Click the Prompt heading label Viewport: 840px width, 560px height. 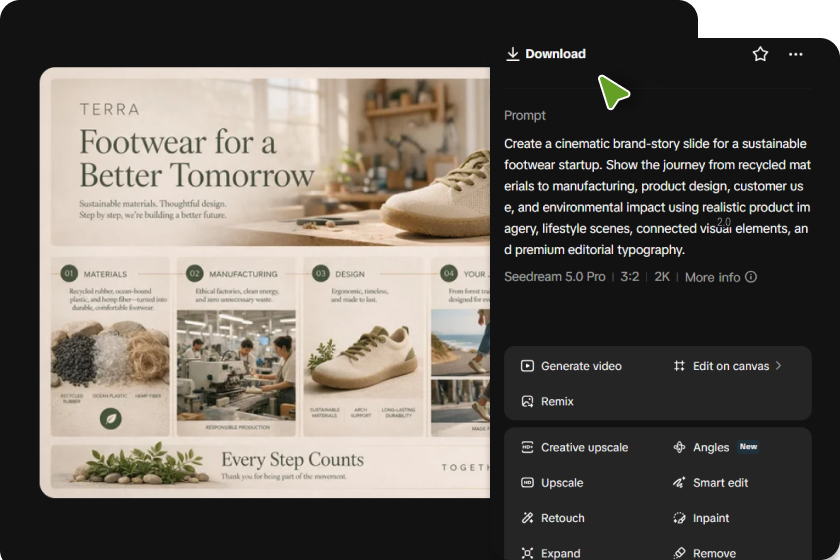pos(524,116)
